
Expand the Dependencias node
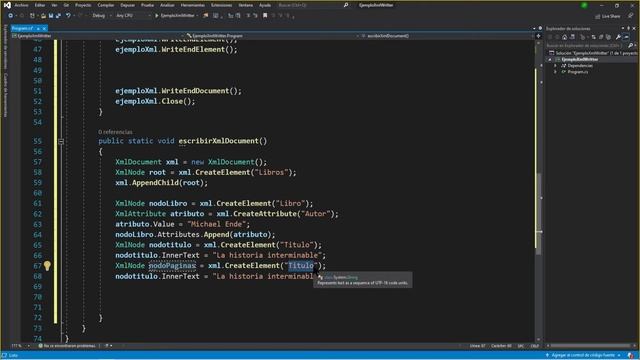pos(555,66)
